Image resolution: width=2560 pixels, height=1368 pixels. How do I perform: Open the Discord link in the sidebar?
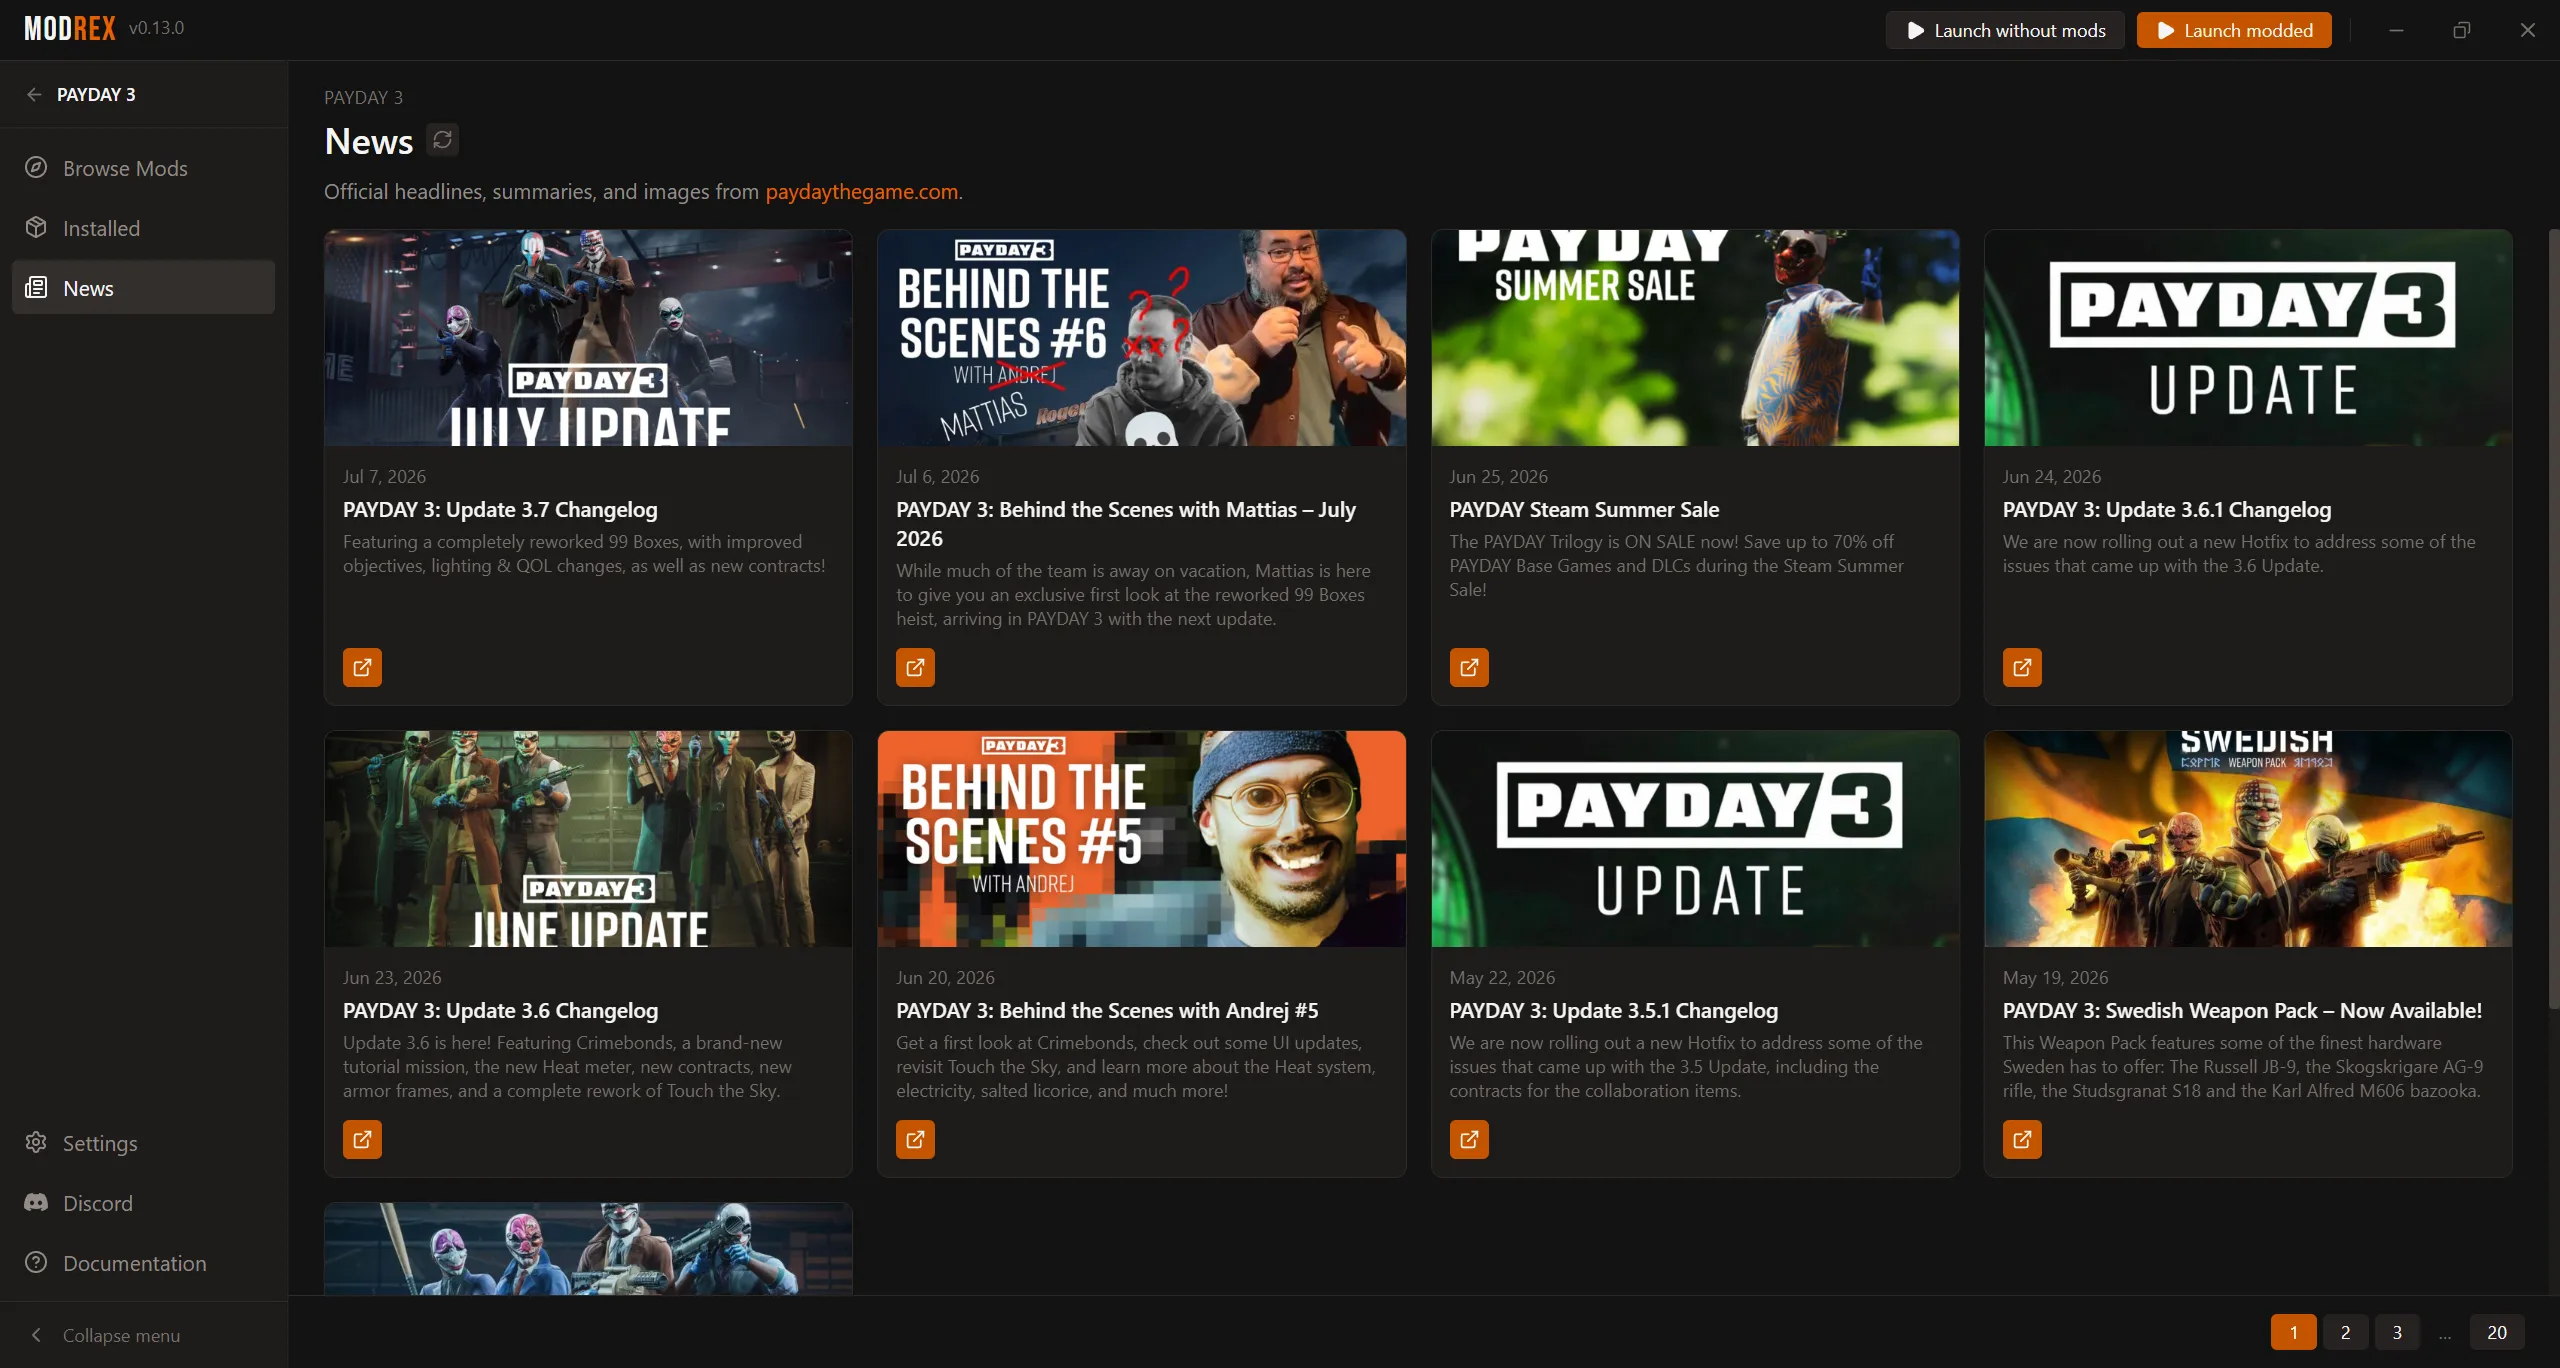(143, 1203)
